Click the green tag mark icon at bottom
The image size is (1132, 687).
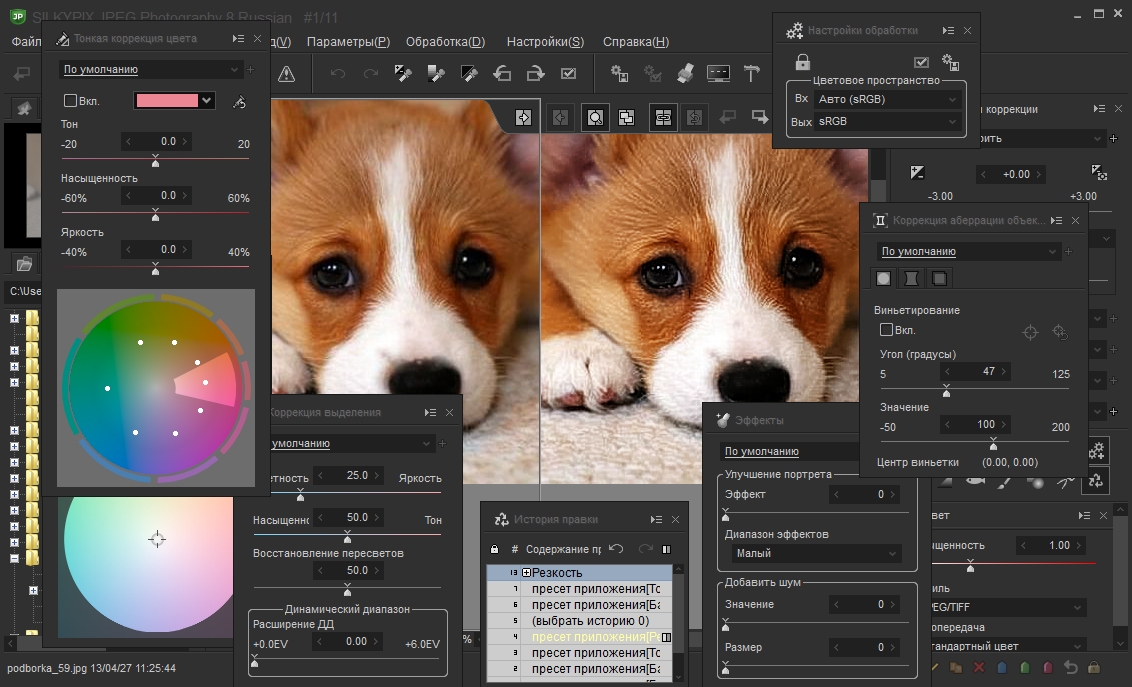[1025, 668]
